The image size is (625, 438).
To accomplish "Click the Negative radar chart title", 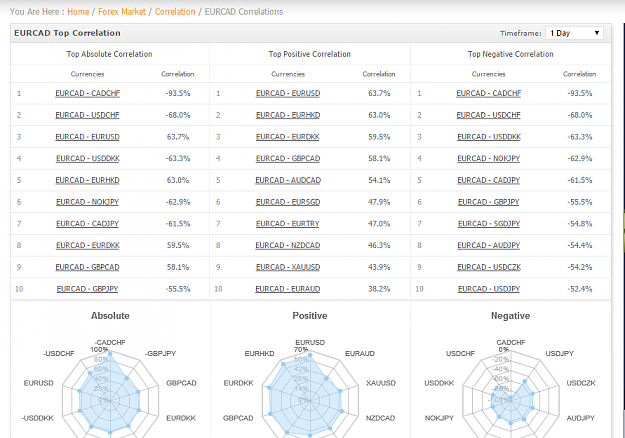I will coord(511,316).
